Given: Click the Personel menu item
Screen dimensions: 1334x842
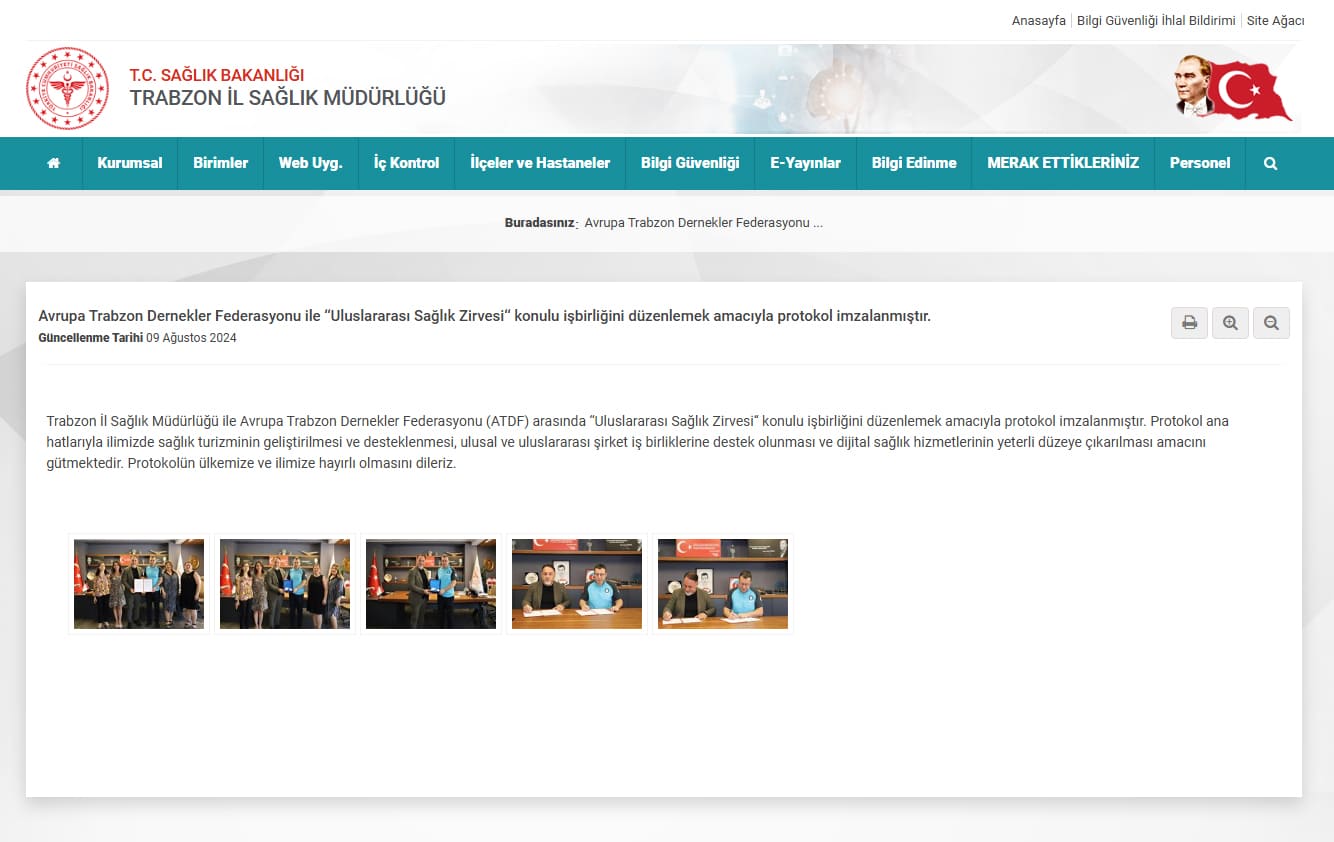Looking at the screenshot, I should pyautogui.click(x=1199, y=163).
